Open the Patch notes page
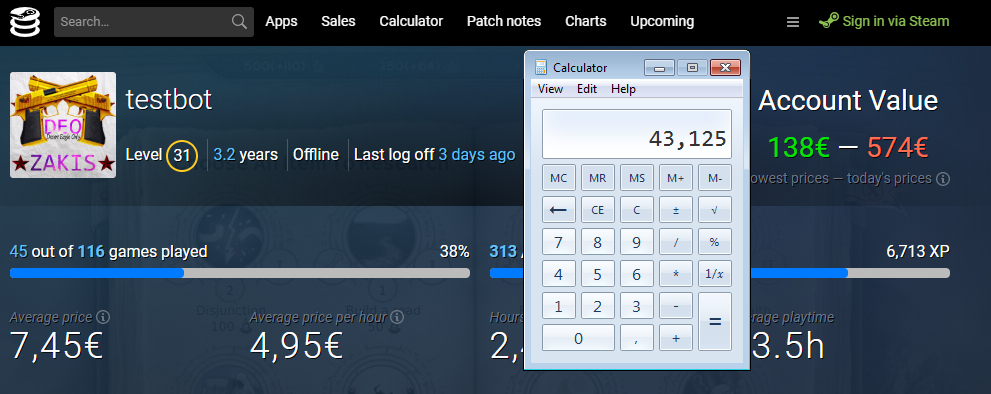Viewport: 991px width, 394px height. pos(504,22)
